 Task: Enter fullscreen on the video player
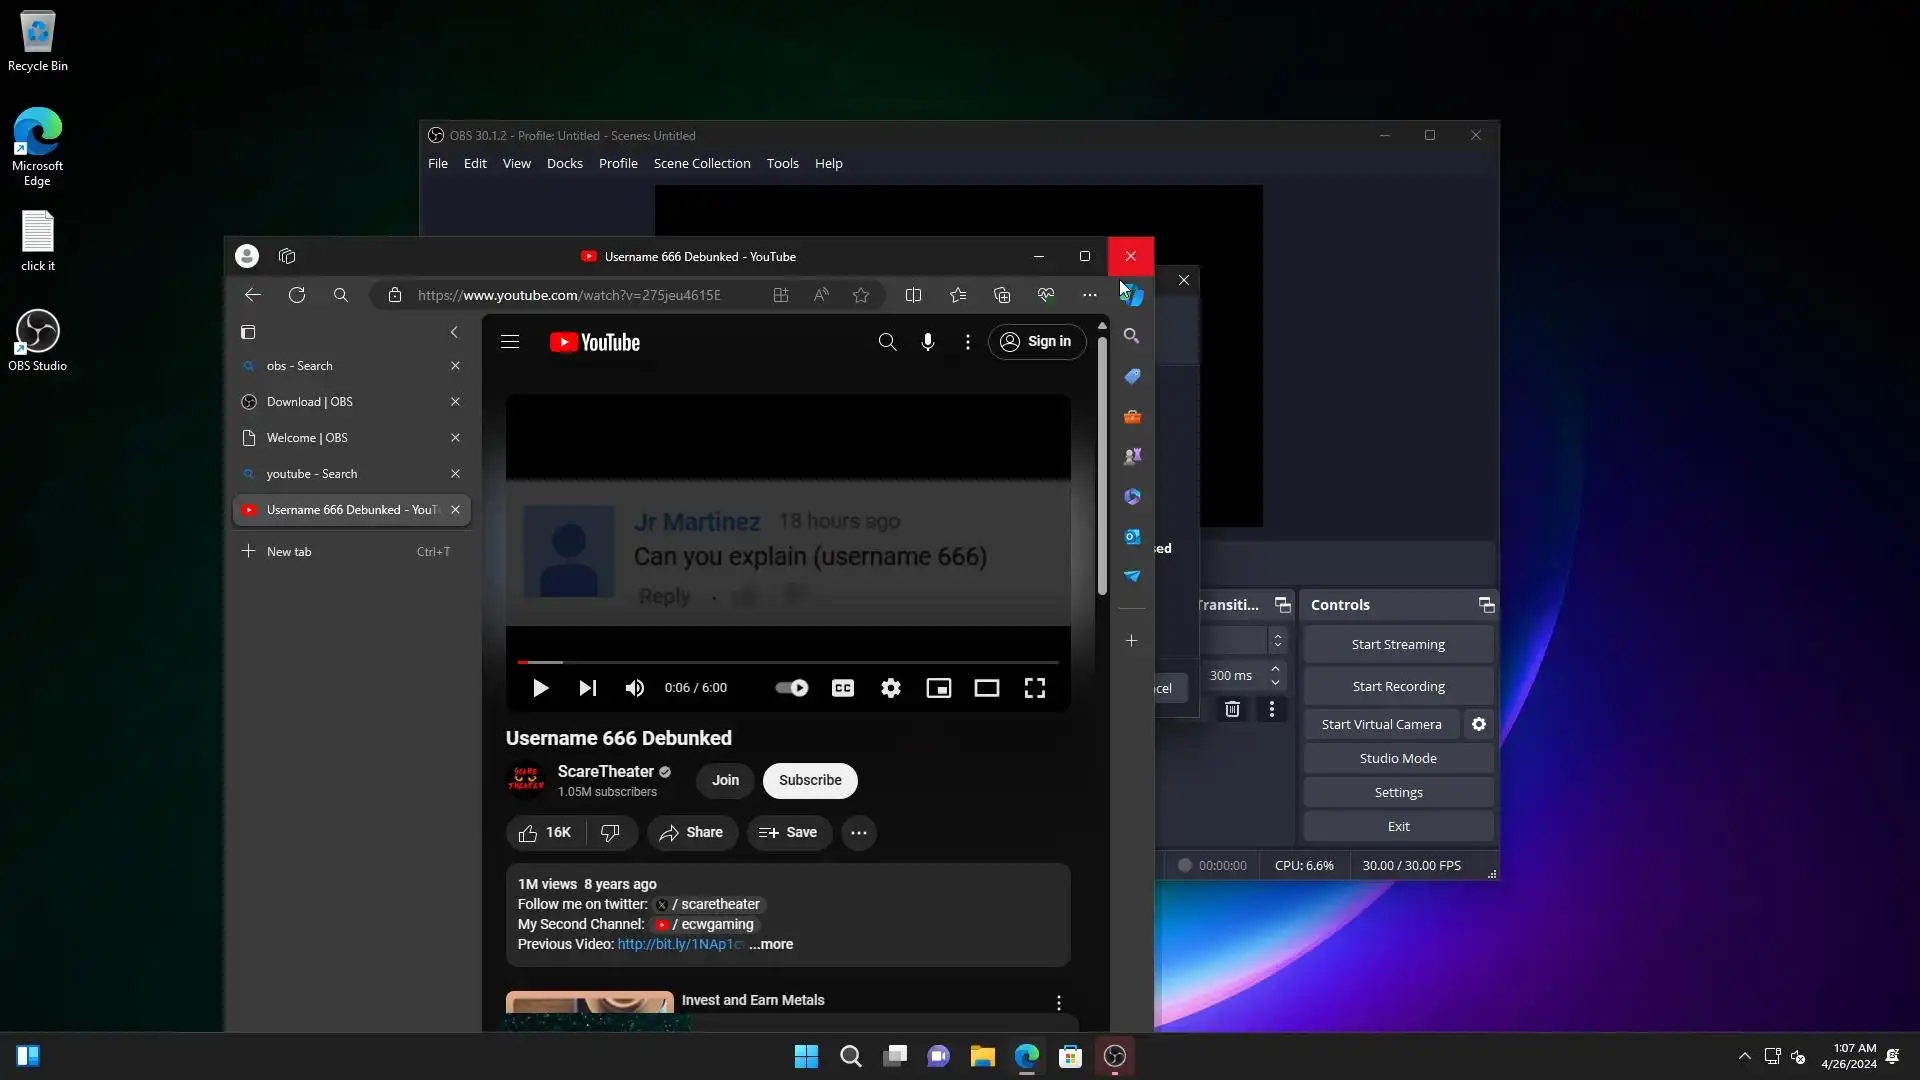[1034, 688]
